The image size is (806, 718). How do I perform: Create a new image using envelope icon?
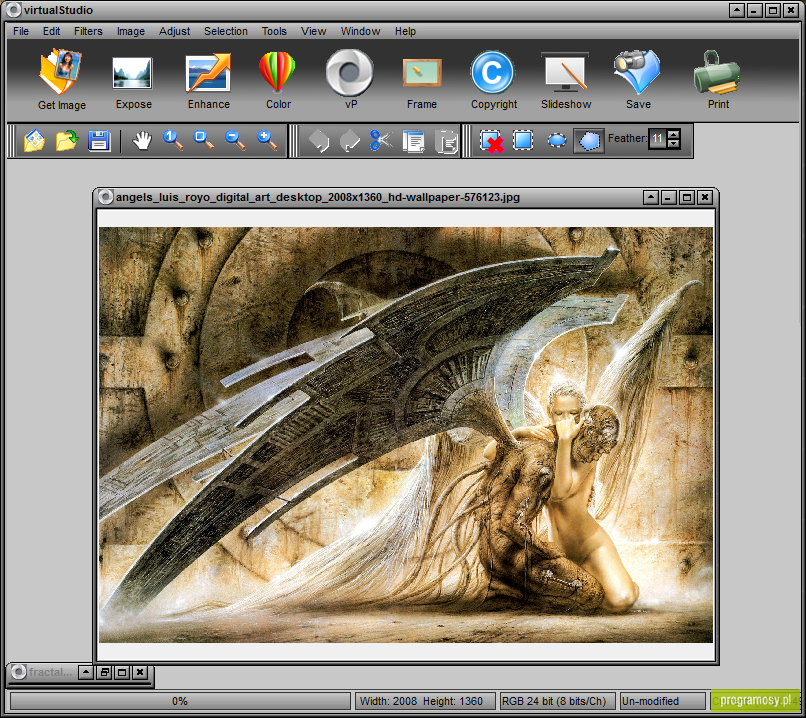34,140
